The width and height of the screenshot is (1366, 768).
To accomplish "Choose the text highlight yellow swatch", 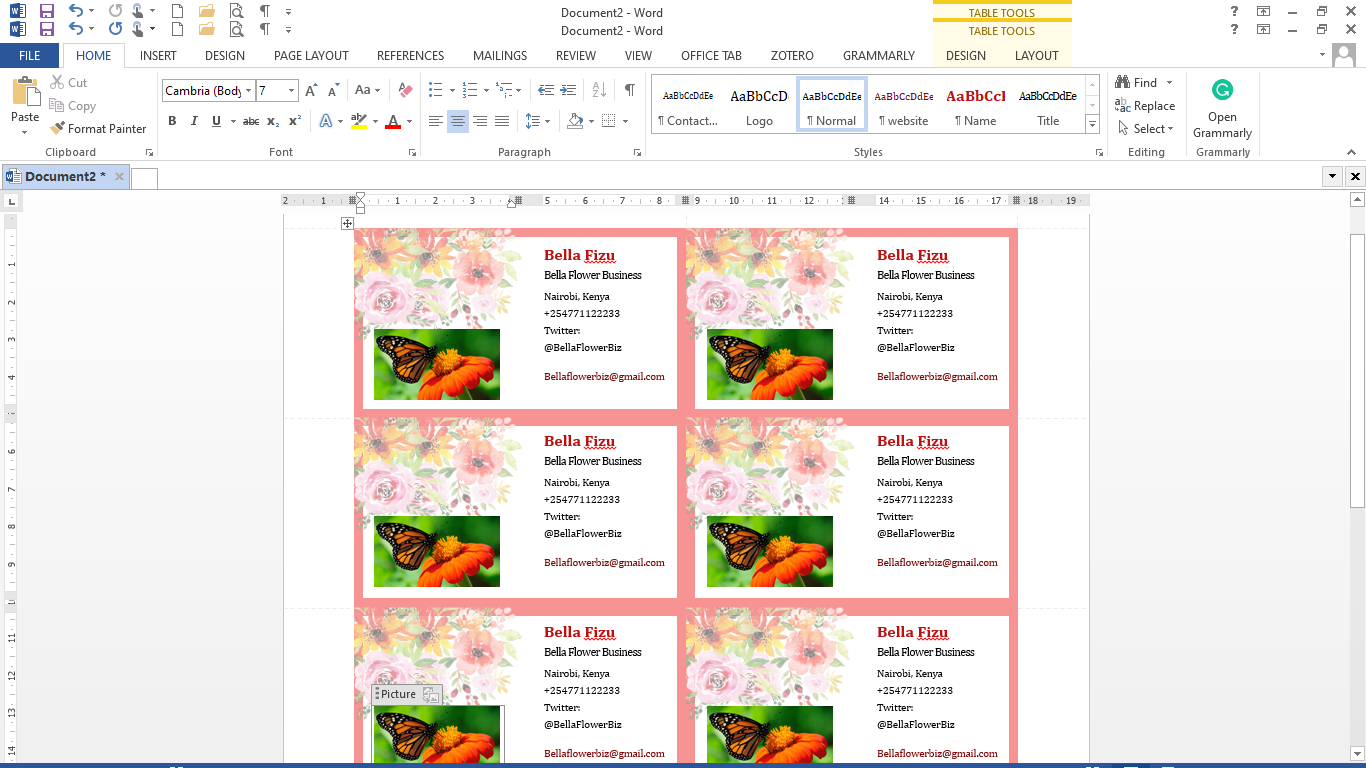I will coord(360,120).
